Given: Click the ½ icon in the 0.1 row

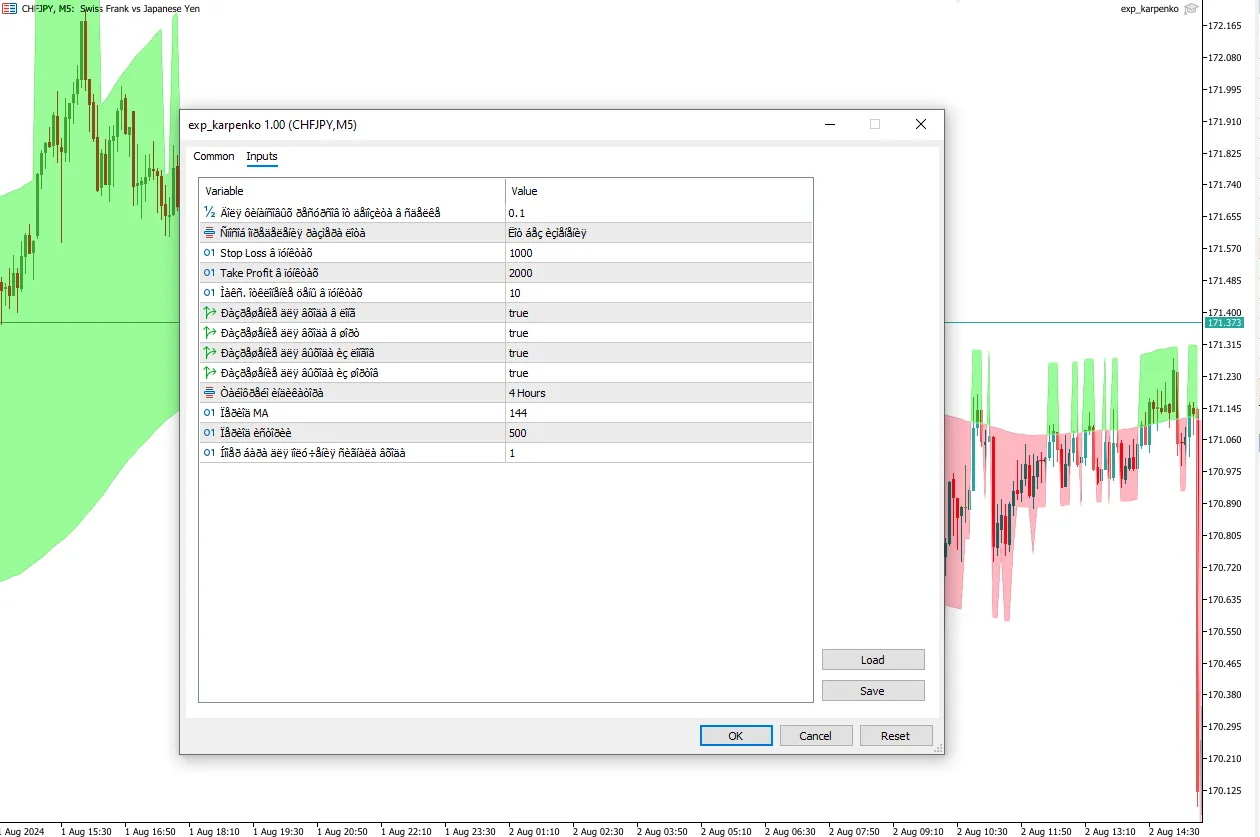Looking at the screenshot, I should click(210, 213).
